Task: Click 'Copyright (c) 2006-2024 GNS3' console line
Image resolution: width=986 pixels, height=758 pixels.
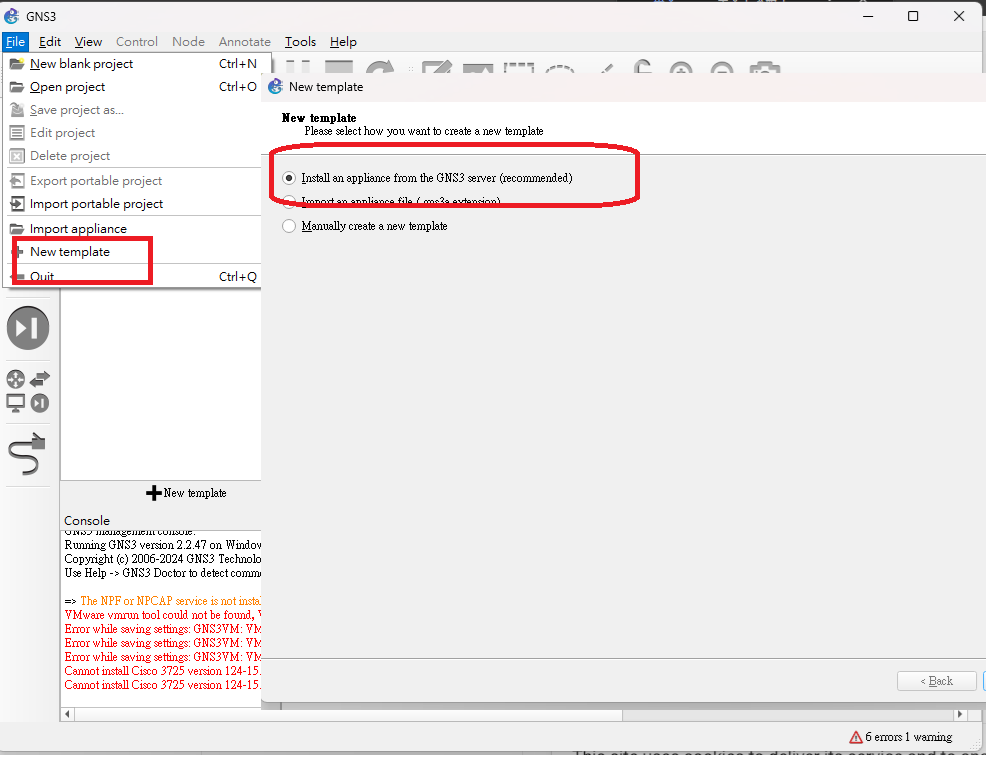Action: 163,559
